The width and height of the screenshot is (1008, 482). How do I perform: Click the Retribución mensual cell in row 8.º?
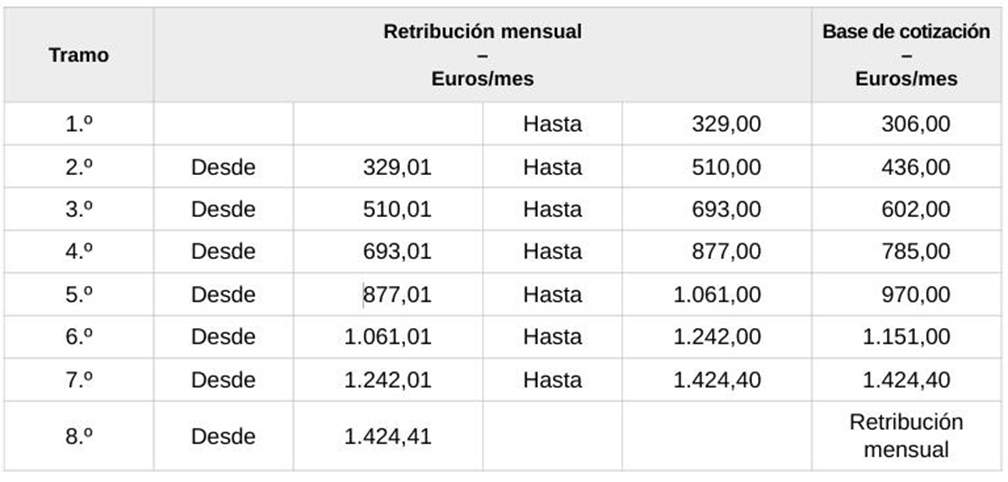tap(906, 436)
